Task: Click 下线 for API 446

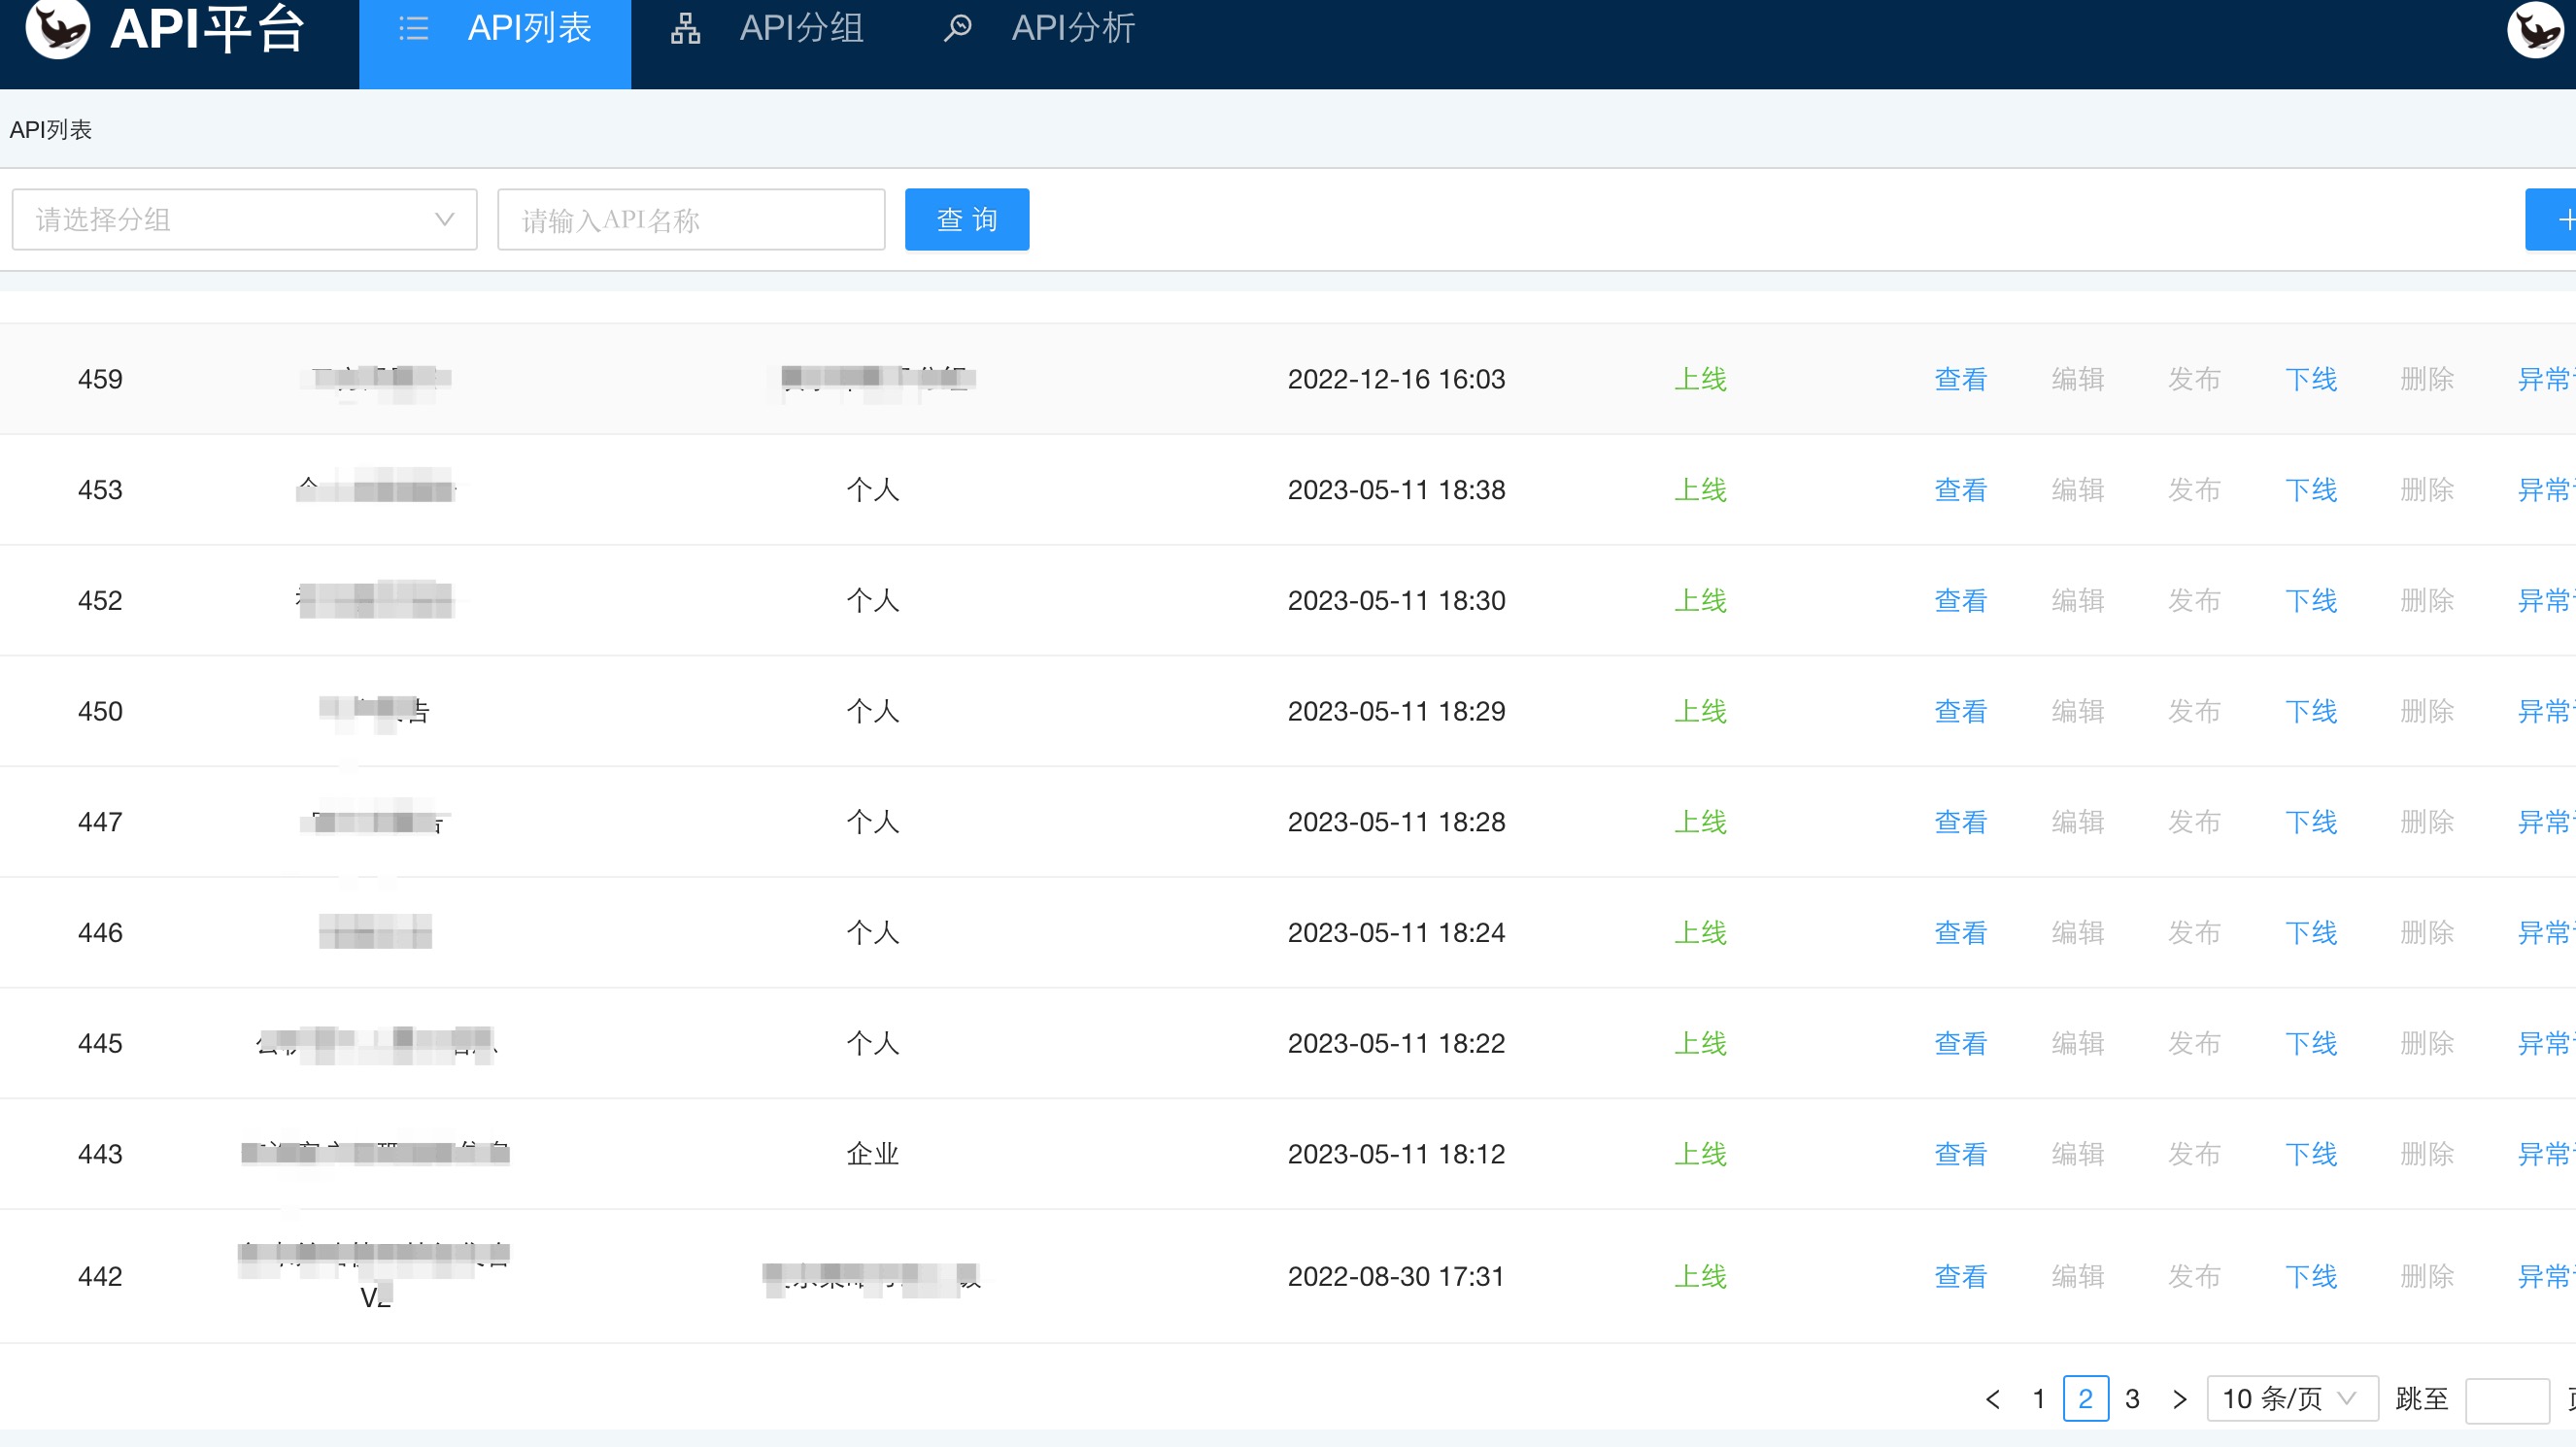Action: pos(2311,932)
